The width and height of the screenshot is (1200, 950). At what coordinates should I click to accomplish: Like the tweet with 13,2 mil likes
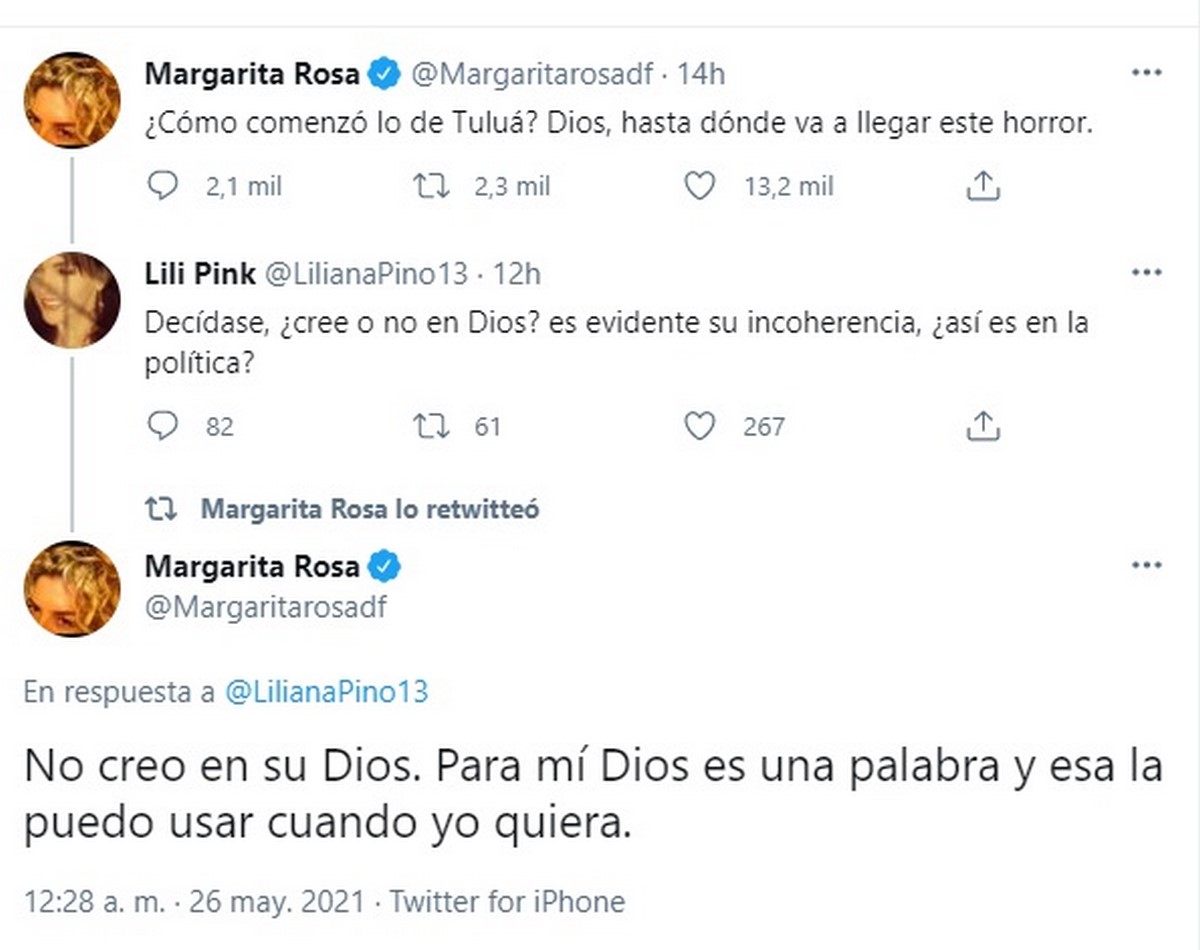[x=699, y=186]
